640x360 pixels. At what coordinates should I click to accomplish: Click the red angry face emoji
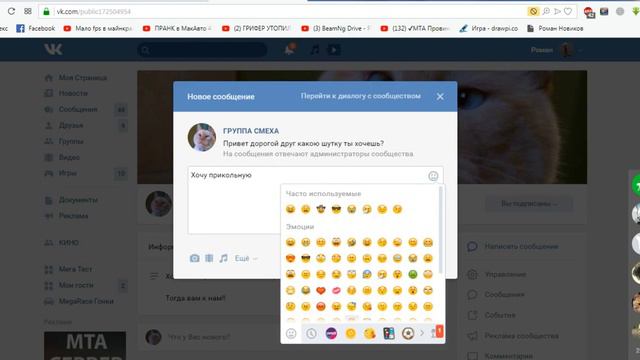pos(321,307)
